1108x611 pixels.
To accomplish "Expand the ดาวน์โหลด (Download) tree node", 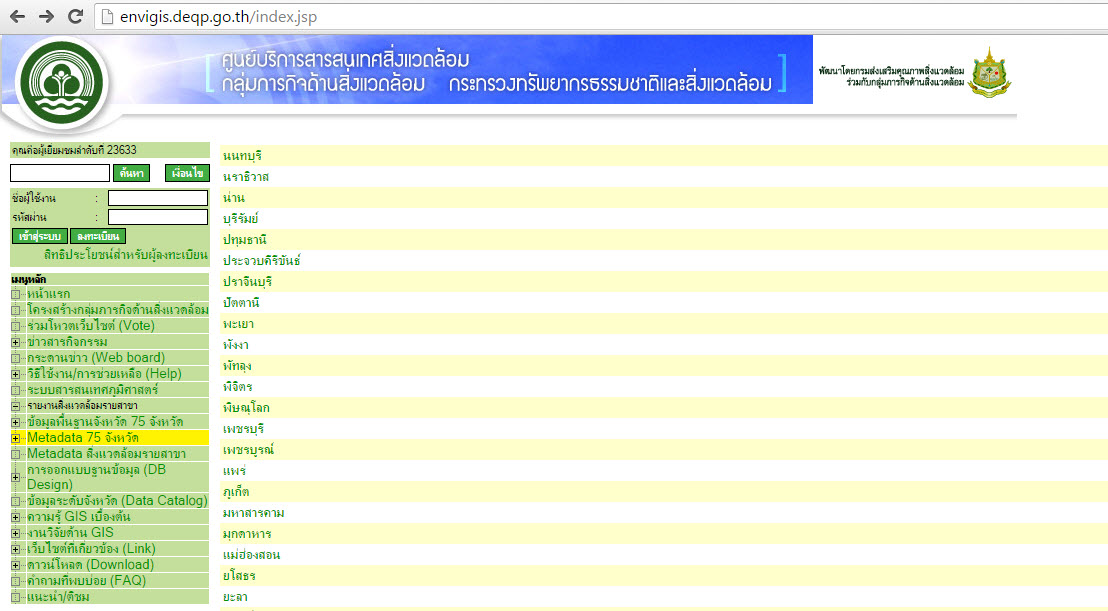I will [16, 565].
